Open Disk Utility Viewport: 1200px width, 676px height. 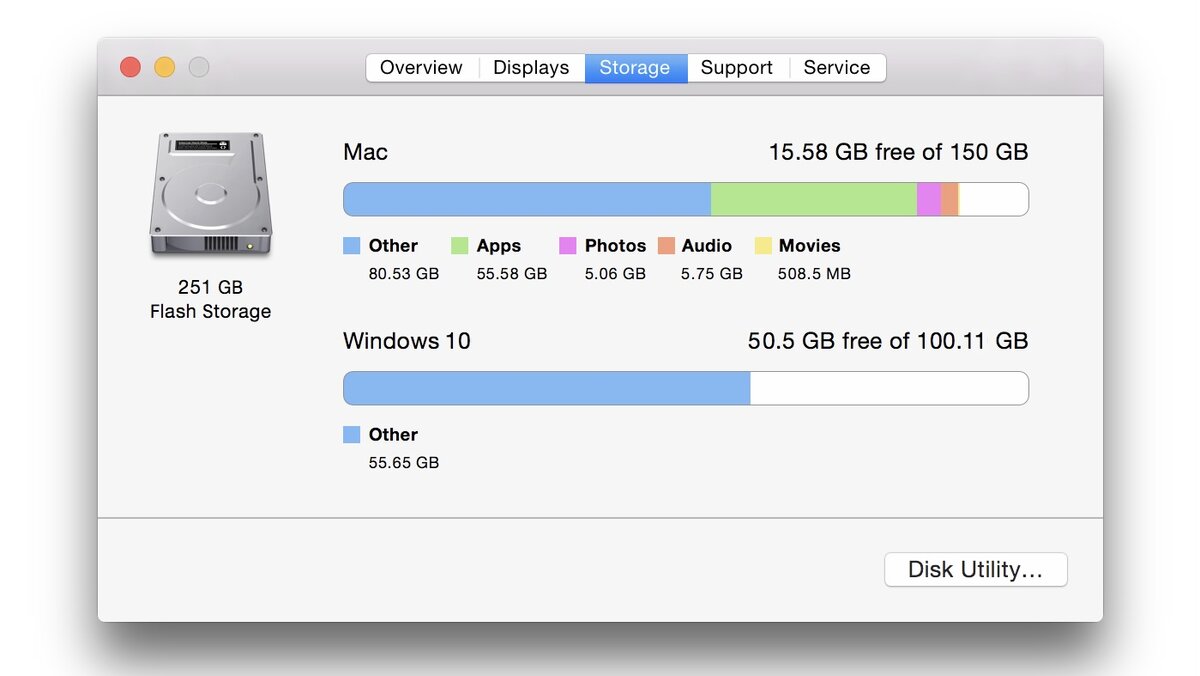point(976,570)
